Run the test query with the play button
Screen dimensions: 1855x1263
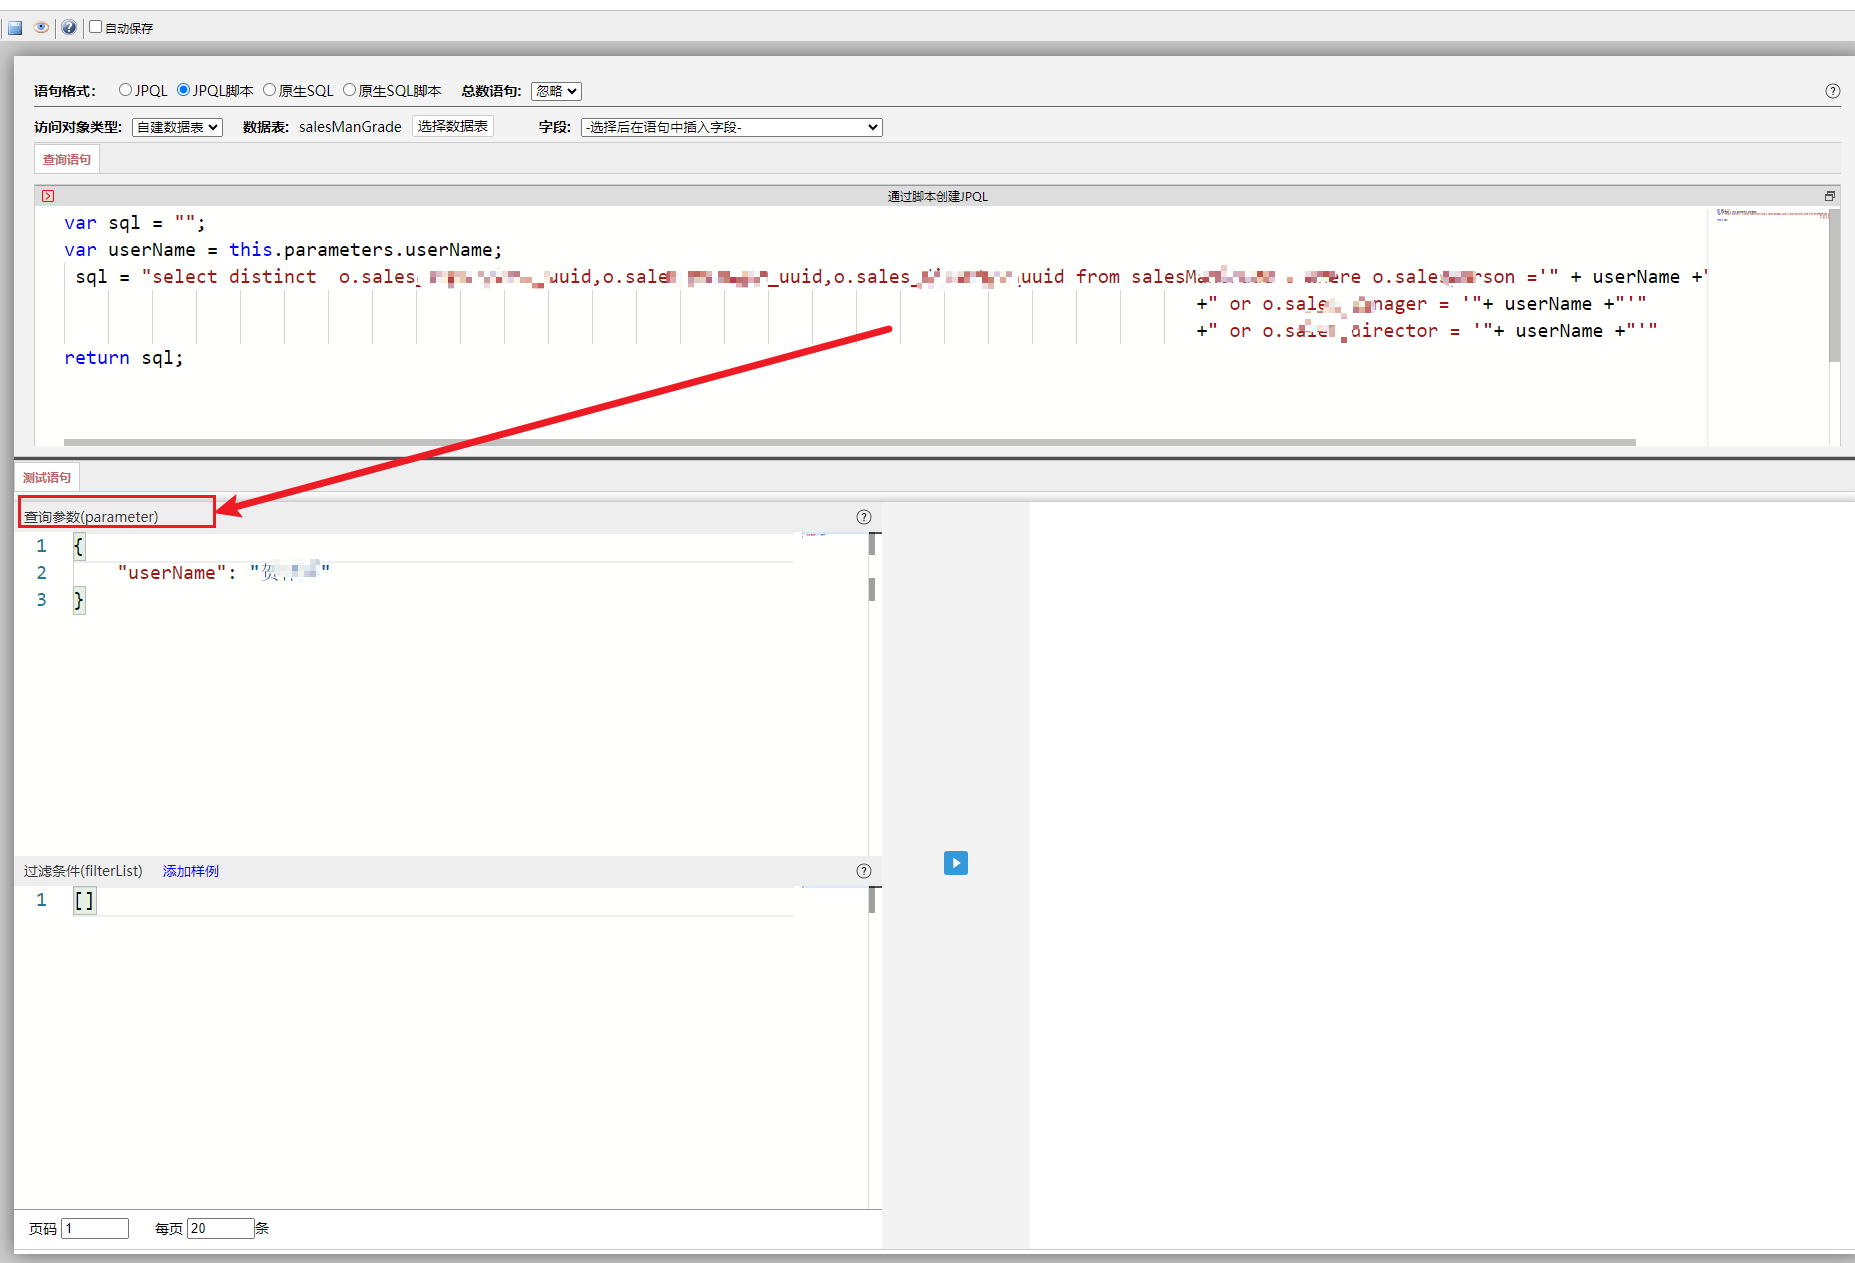point(955,863)
